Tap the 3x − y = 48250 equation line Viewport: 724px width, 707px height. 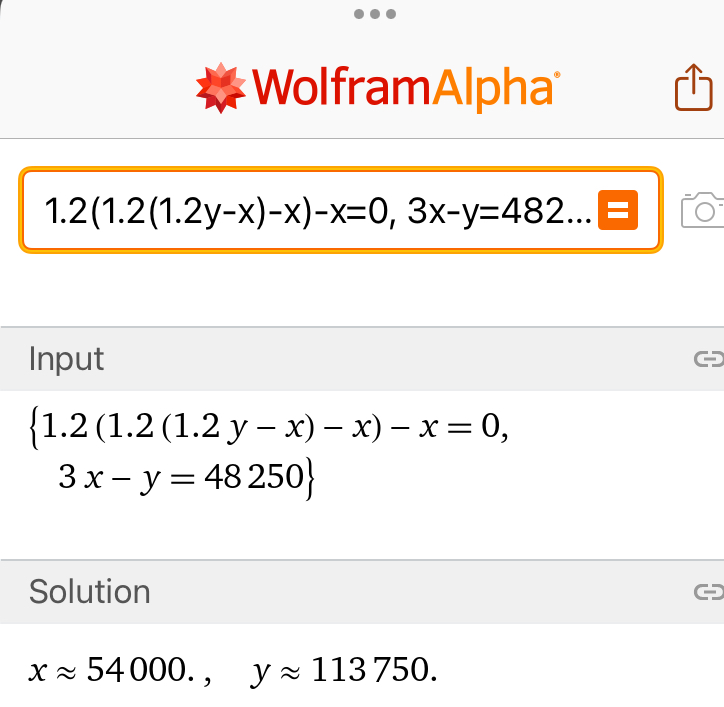click(185, 477)
